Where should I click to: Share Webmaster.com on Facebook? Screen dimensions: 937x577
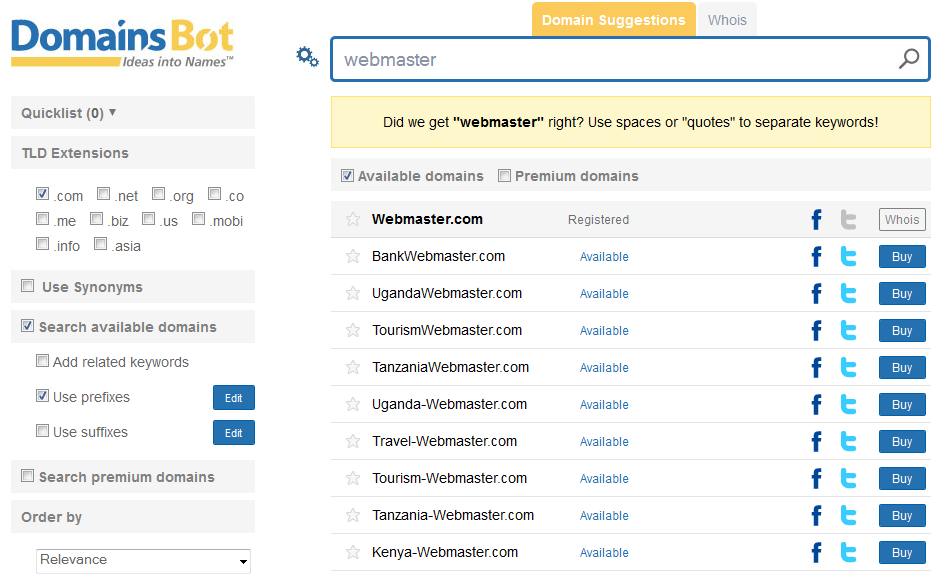coord(816,220)
